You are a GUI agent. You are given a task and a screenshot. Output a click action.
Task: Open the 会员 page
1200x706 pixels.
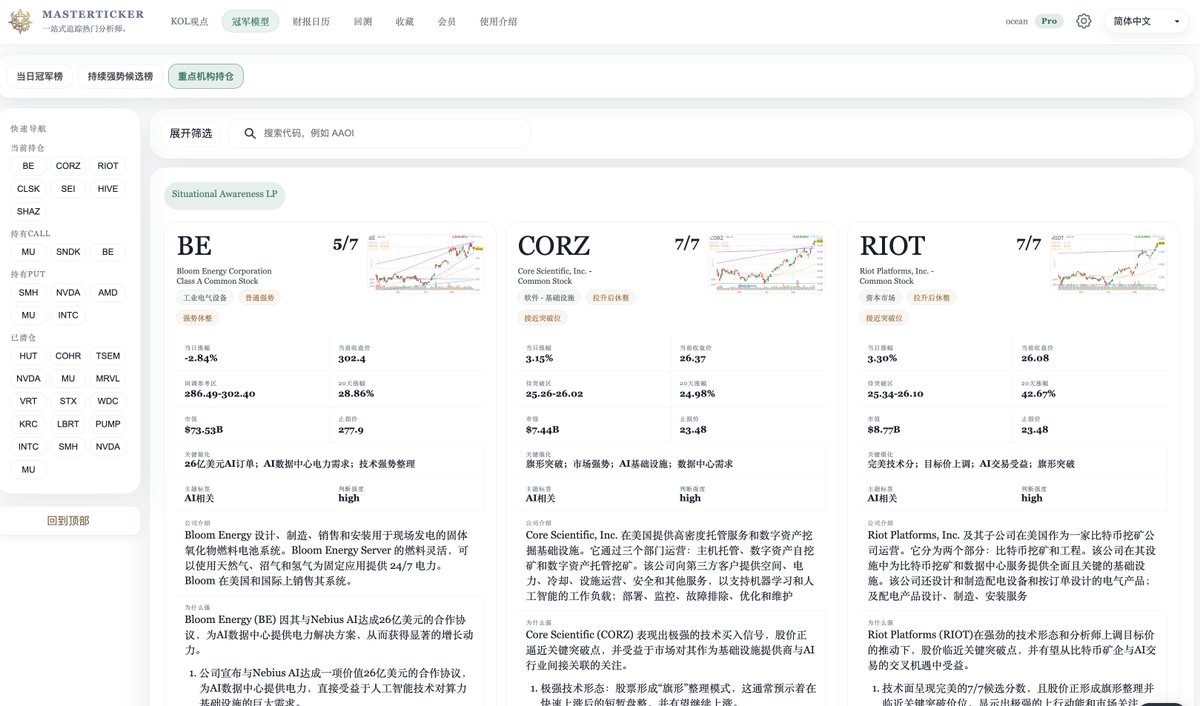click(447, 21)
